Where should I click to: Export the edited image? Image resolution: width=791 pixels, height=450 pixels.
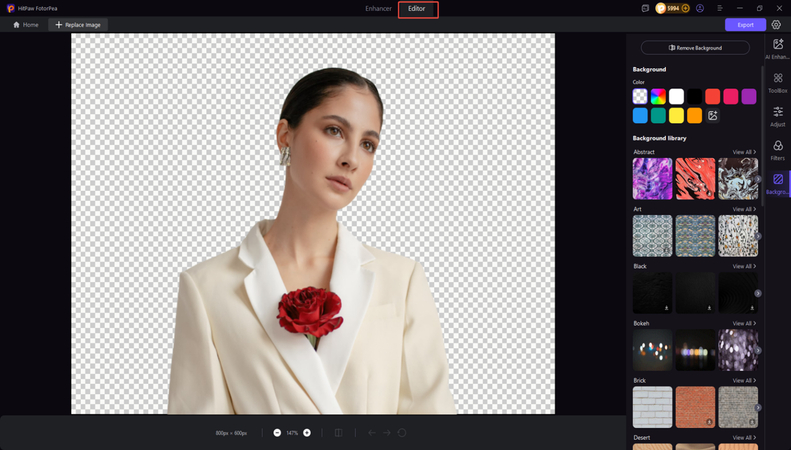(745, 25)
